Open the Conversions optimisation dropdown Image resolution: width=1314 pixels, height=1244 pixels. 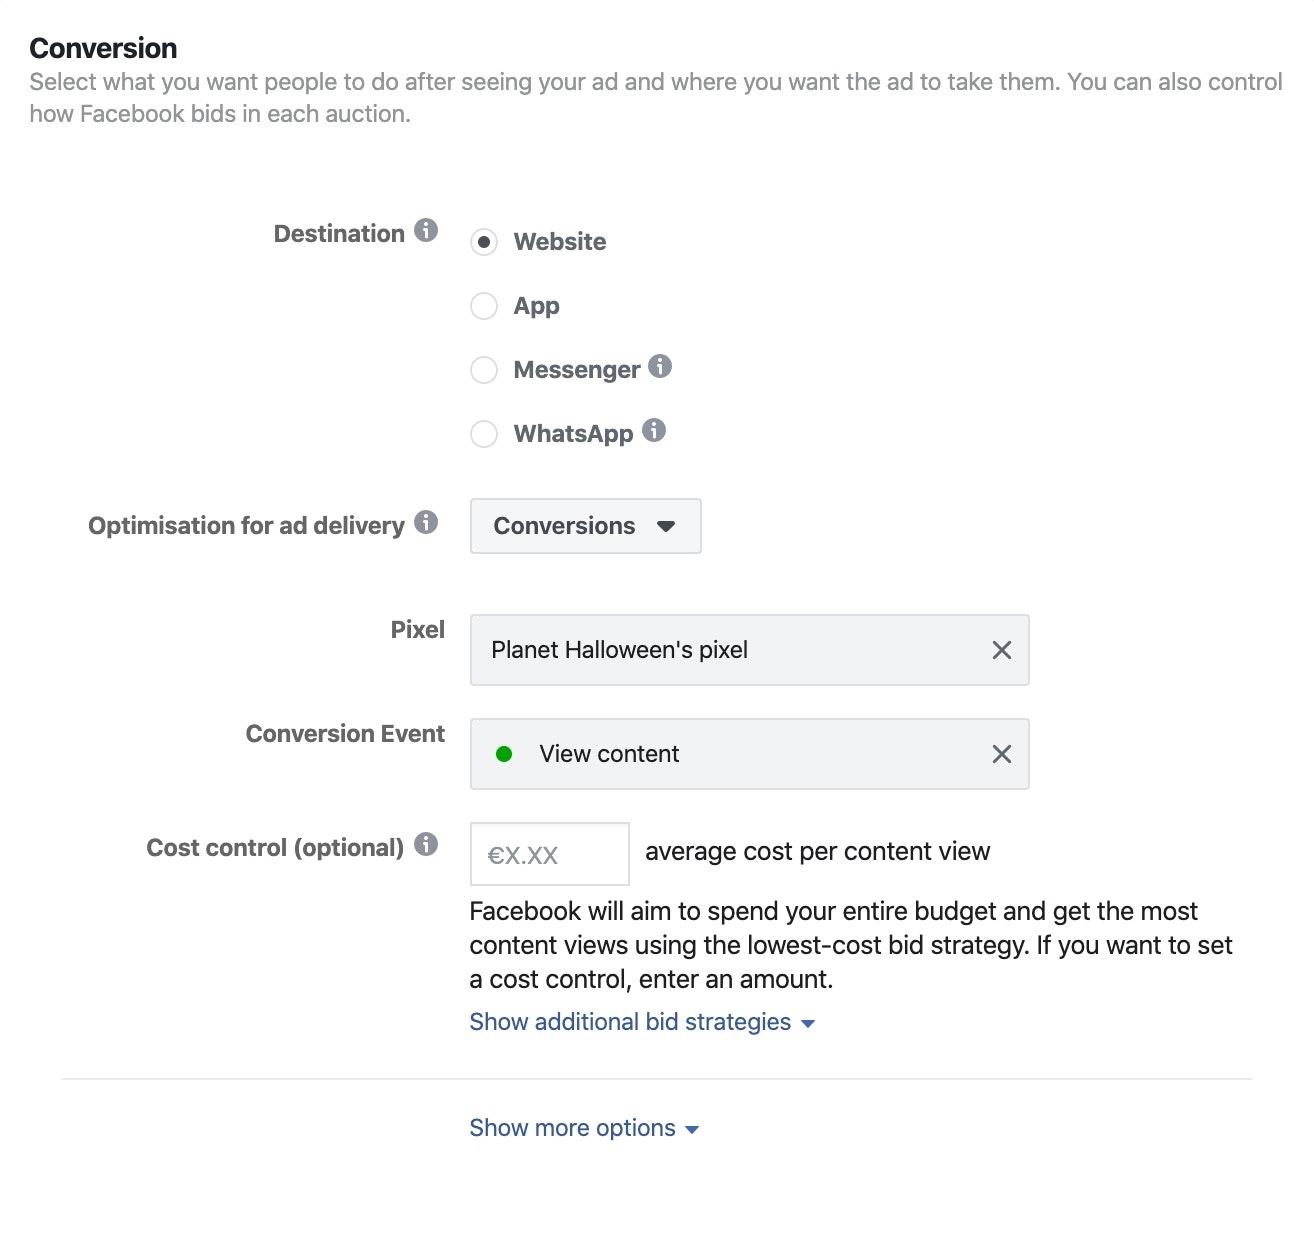(585, 526)
